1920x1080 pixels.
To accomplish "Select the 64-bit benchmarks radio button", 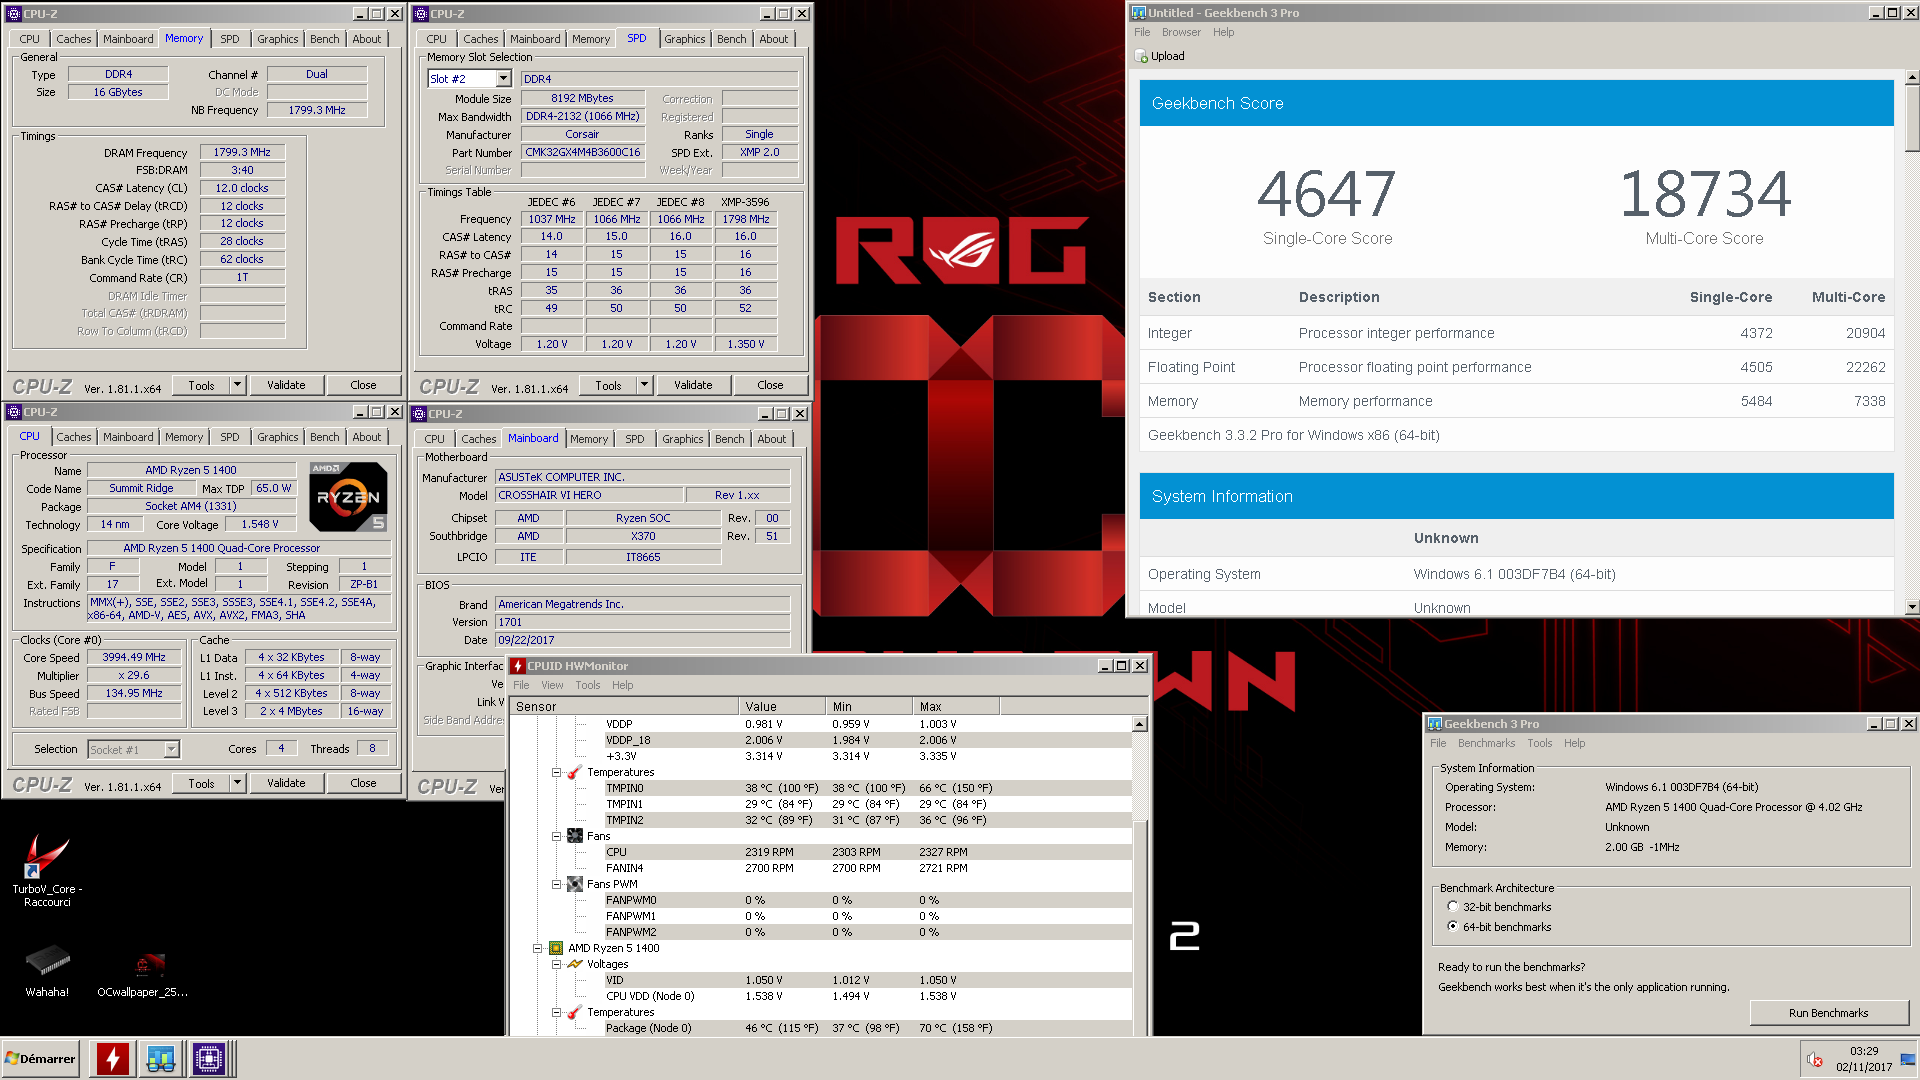I will click(x=1452, y=927).
